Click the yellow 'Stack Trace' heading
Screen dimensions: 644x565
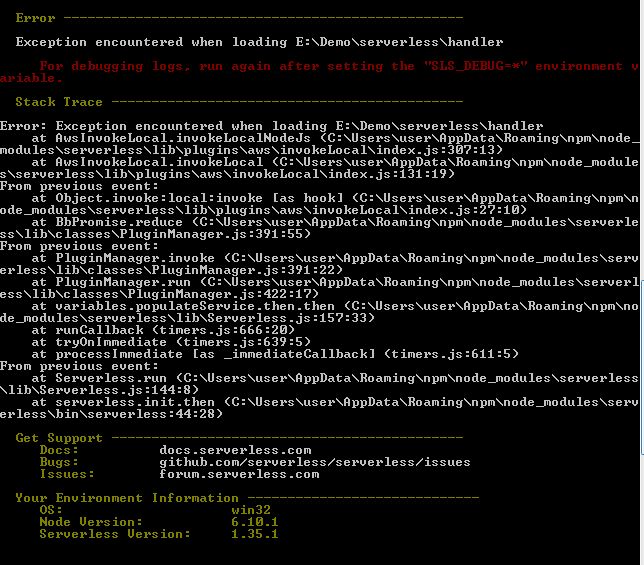[59, 102]
